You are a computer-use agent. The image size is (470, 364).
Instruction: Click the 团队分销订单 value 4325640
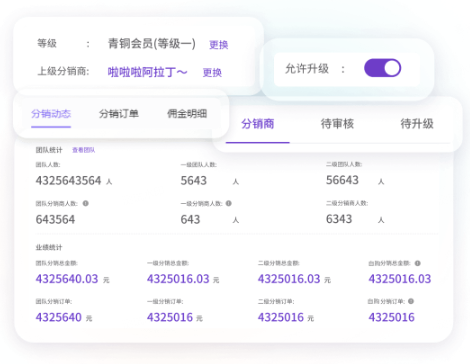pyautogui.click(x=59, y=317)
